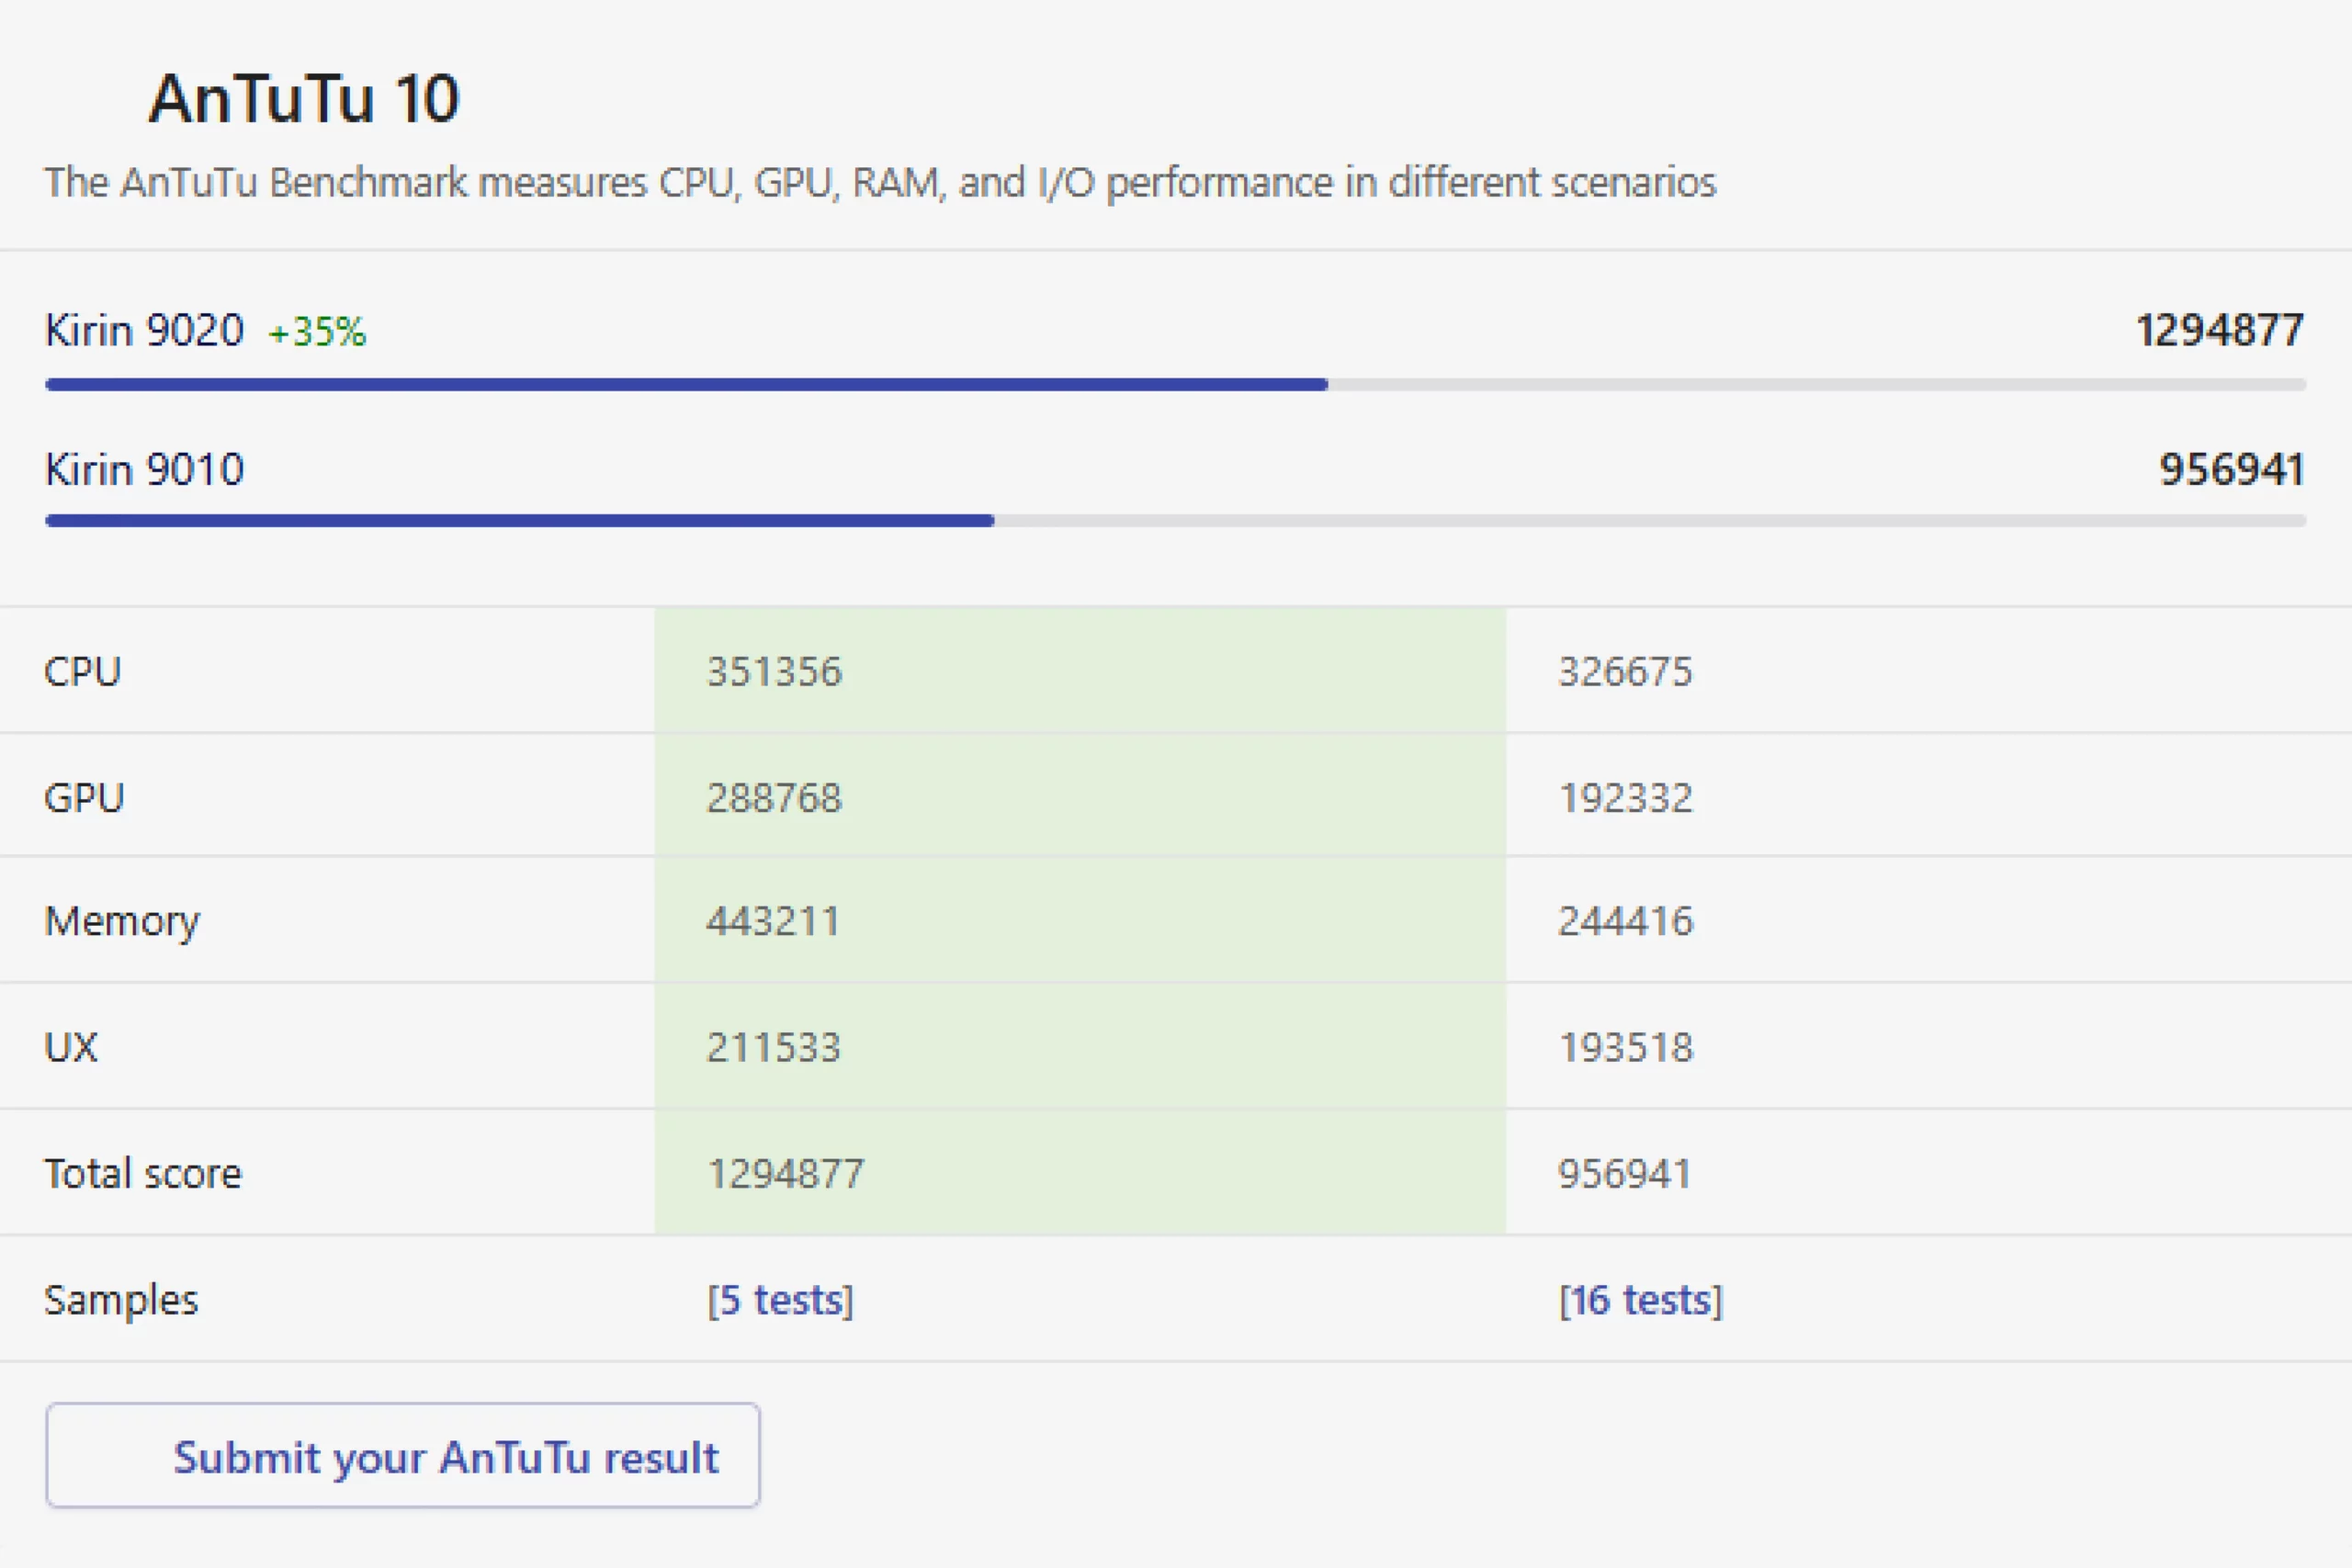Image resolution: width=2352 pixels, height=1568 pixels.
Task: Click the Kirin 9010 UX score 193518
Action: 1625,1047
